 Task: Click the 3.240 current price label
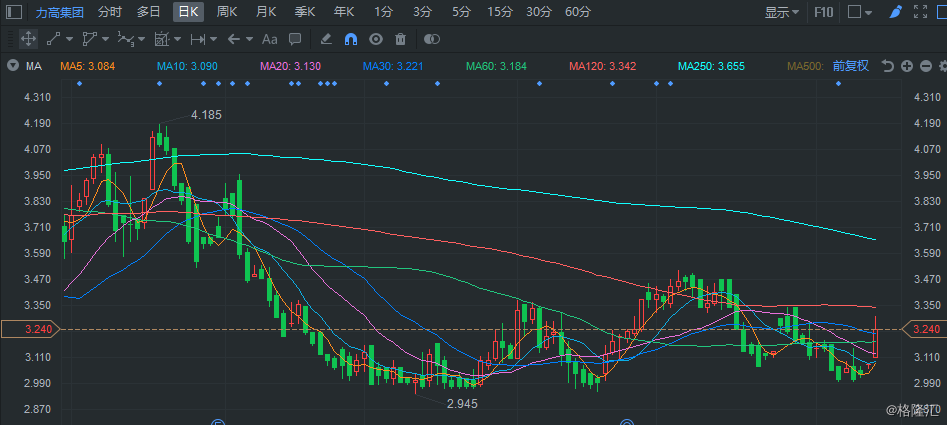click(x=20, y=329)
